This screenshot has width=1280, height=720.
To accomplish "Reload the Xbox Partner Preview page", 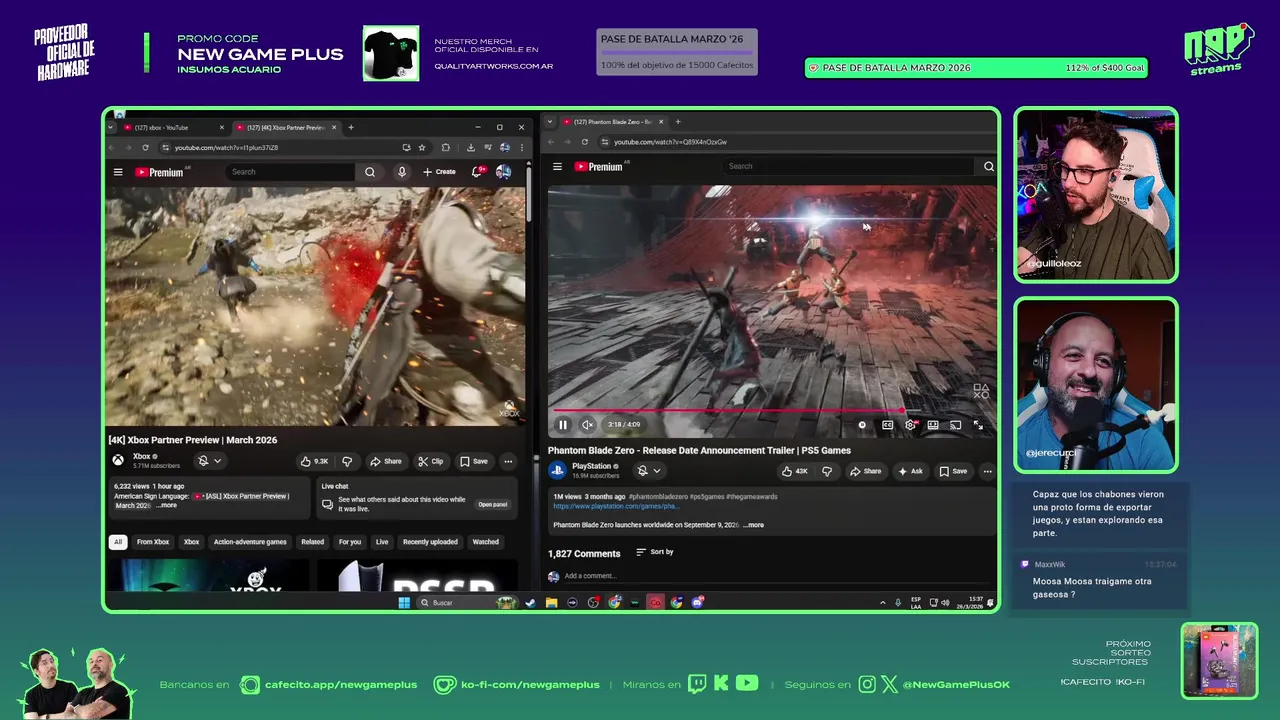I will coord(145,147).
